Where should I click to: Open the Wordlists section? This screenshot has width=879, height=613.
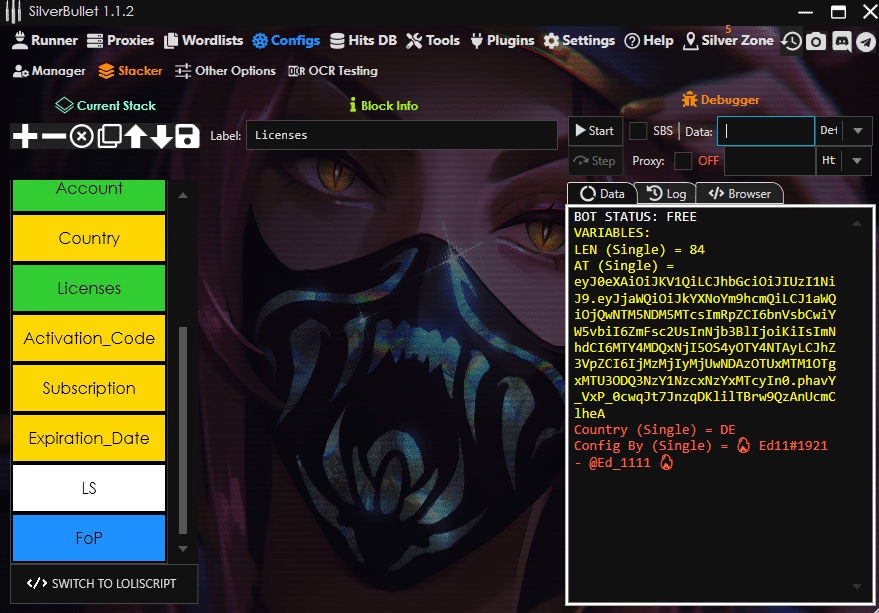tap(203, 40)
